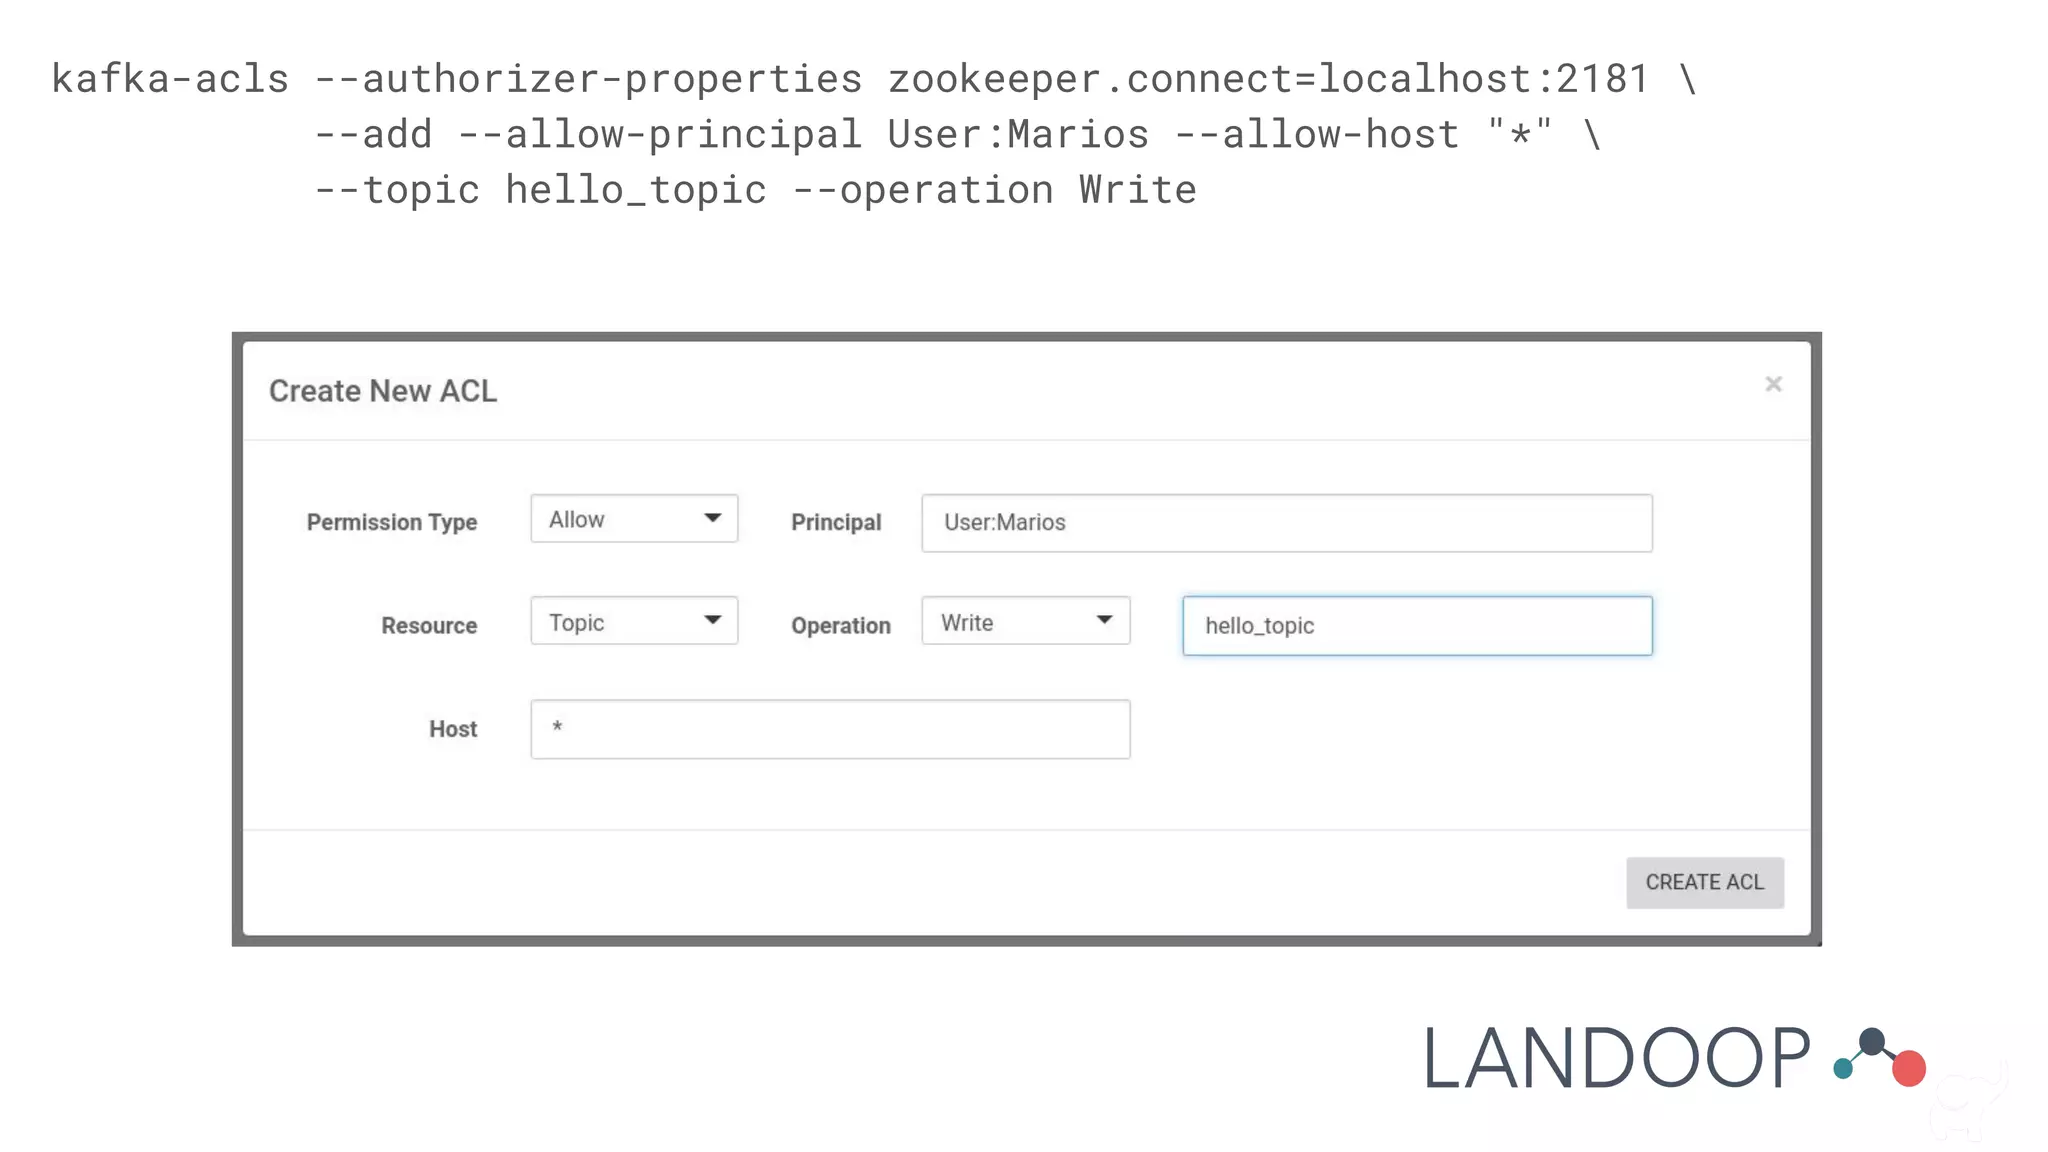Close the Create New ACL dialog
Image resolution: width=2048 pixels, height=1152 pixels.
1773,384
